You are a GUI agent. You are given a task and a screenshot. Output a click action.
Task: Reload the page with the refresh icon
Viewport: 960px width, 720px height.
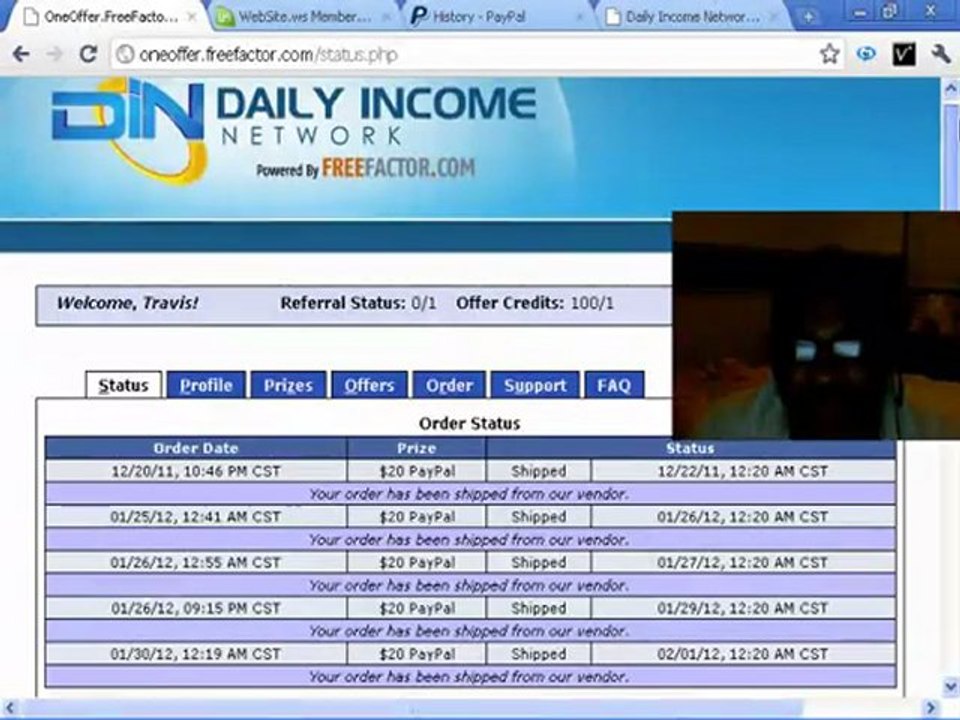tap(88, 54)
